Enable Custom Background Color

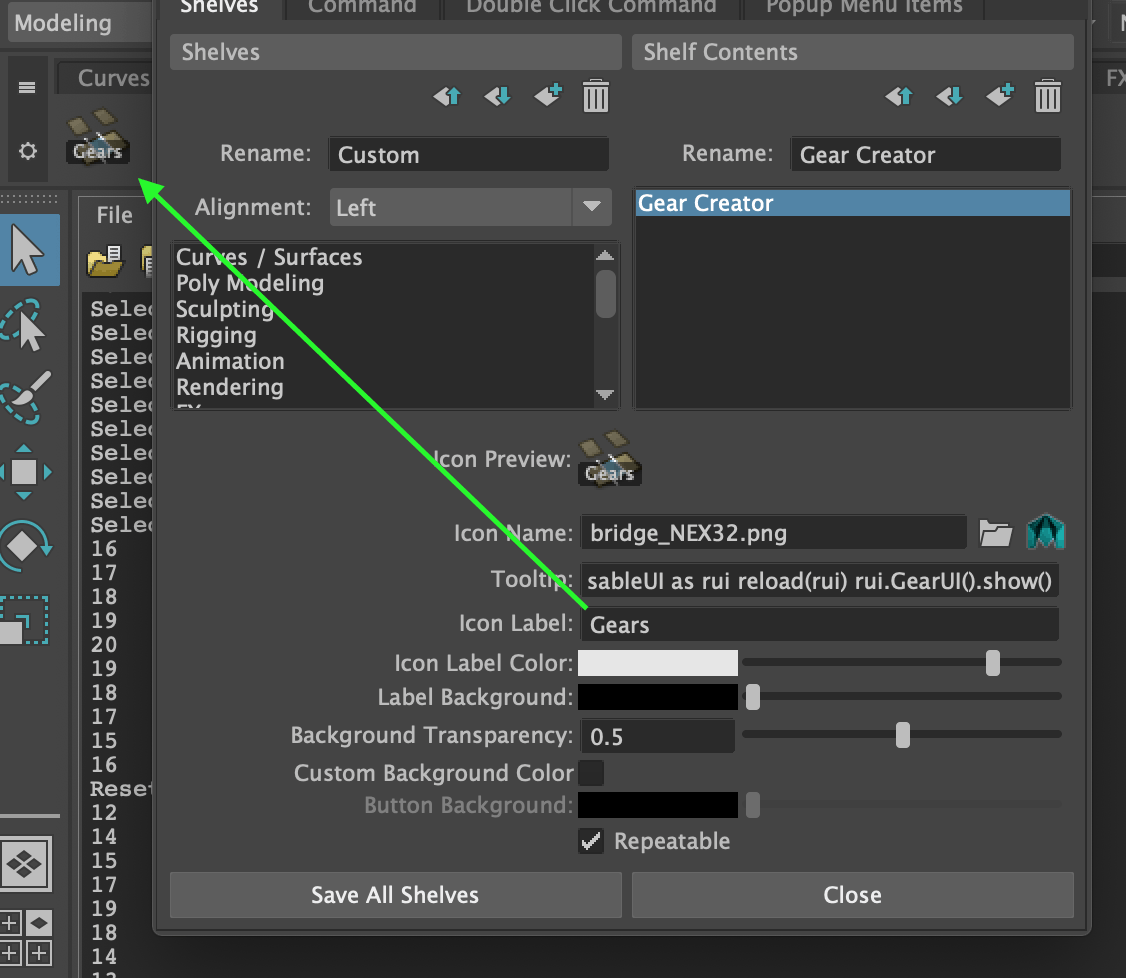(x=590, y=772)
